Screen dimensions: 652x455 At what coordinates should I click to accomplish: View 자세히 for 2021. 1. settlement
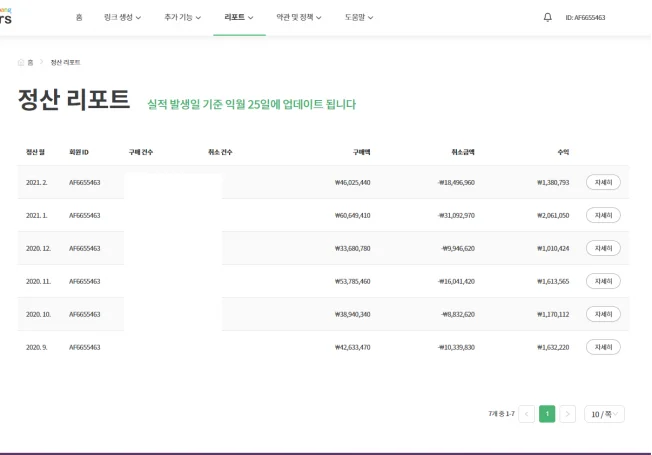tap(603, 215)
